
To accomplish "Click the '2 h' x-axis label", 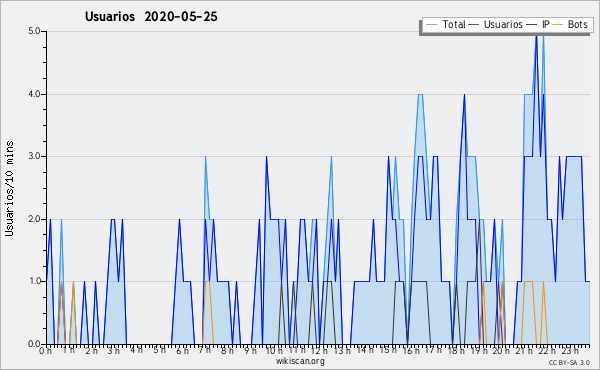I will [91, 351].
